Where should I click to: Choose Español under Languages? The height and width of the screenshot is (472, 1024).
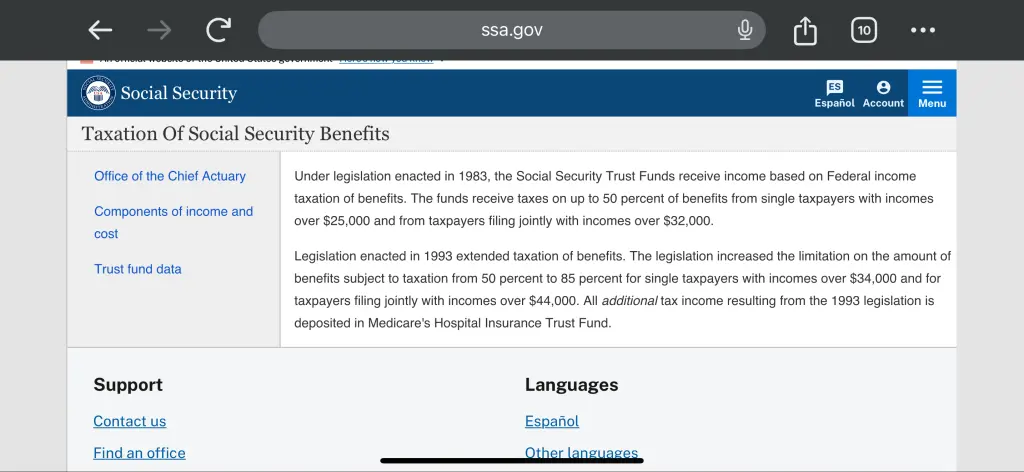click(x=552, y=421)
